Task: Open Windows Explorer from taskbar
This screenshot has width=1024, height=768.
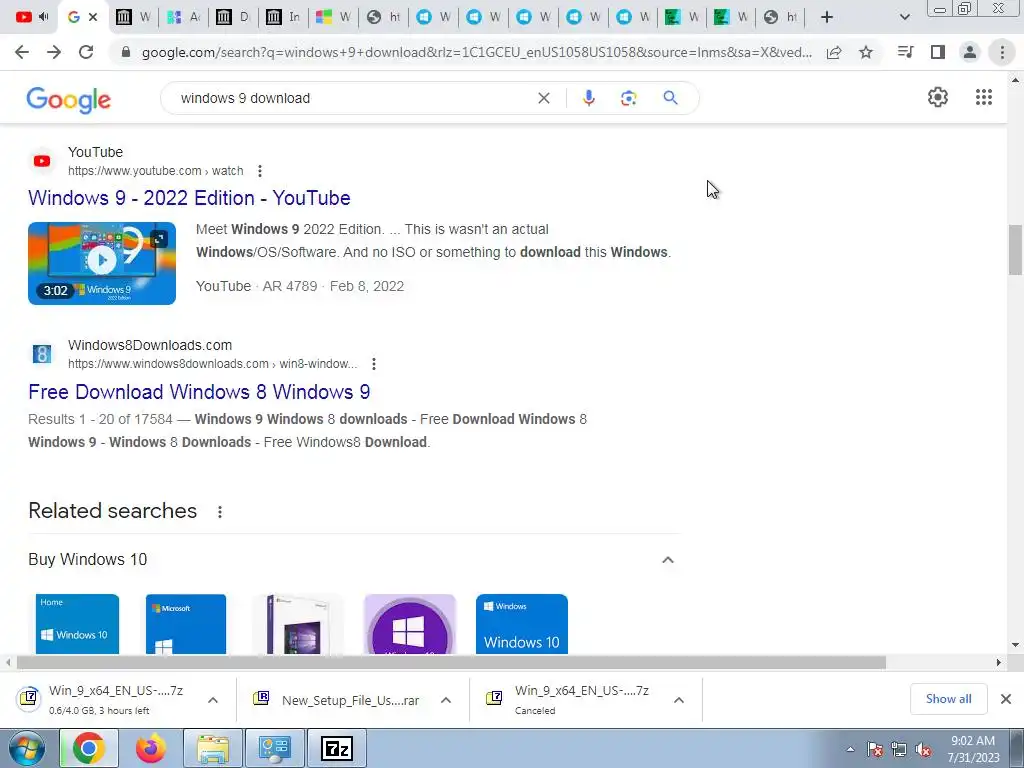Action: (213, 748)
